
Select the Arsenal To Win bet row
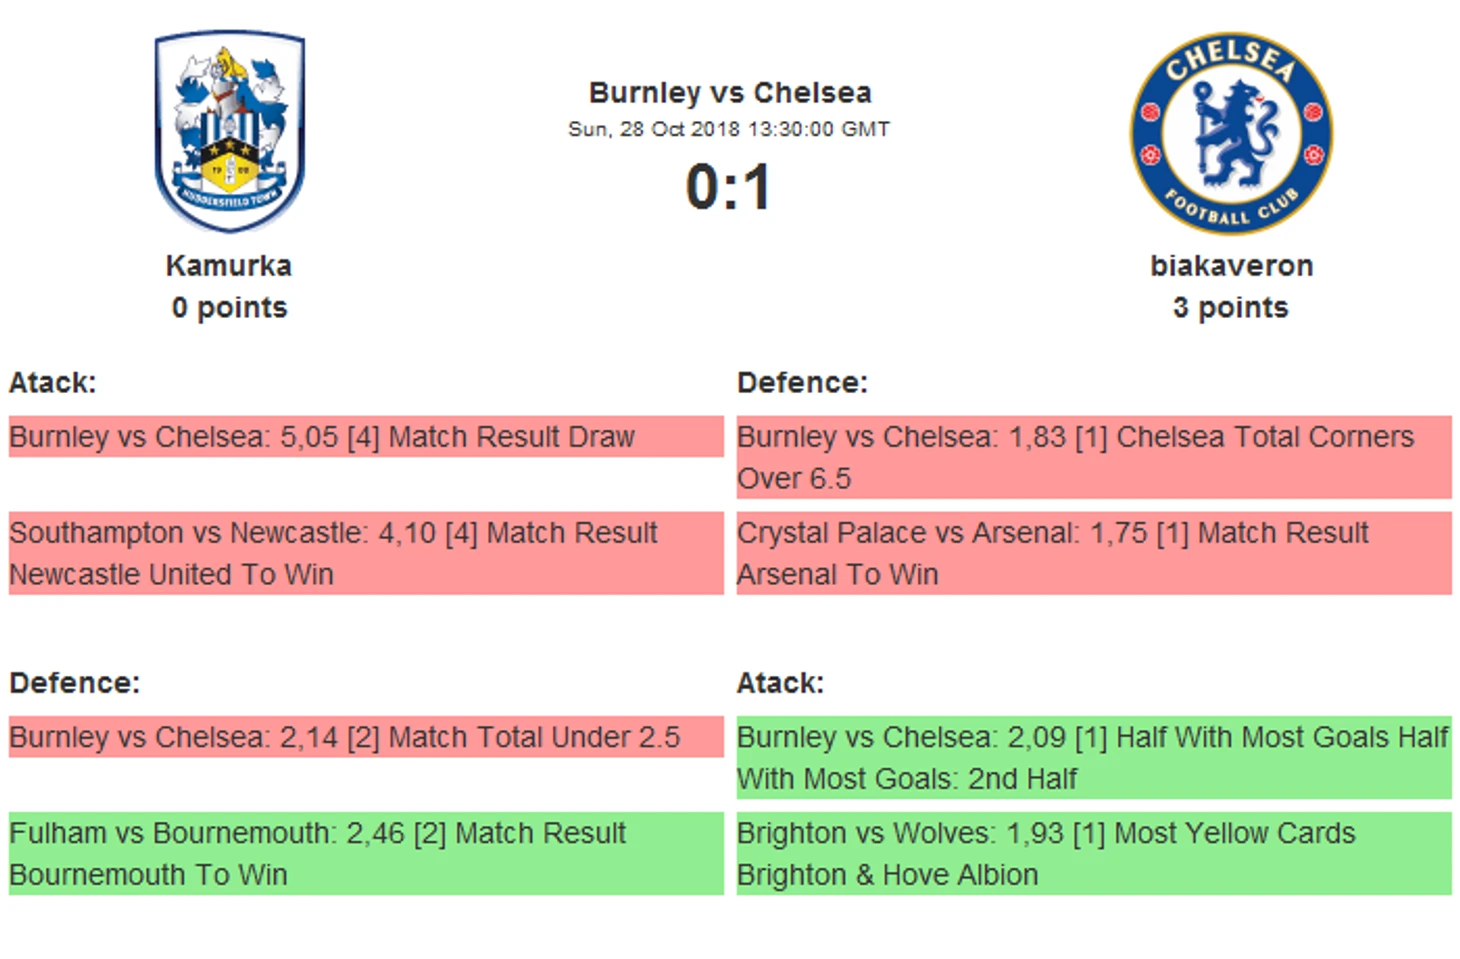click(1093, 553)
